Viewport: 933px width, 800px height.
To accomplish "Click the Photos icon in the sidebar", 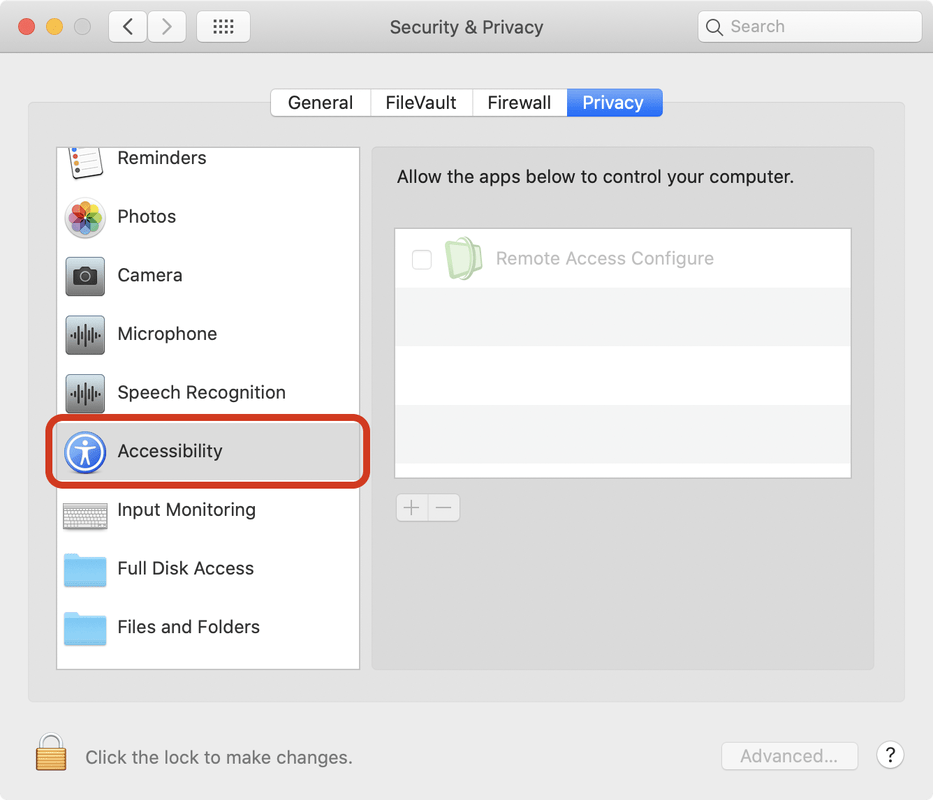I will 85,218.
